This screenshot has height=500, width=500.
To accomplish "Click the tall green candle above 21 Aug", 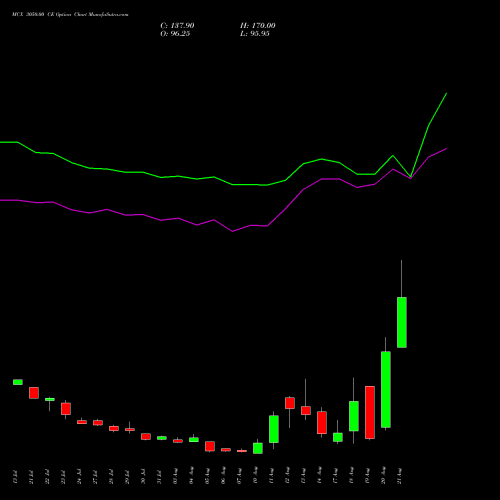I will (x=402, y=322).
